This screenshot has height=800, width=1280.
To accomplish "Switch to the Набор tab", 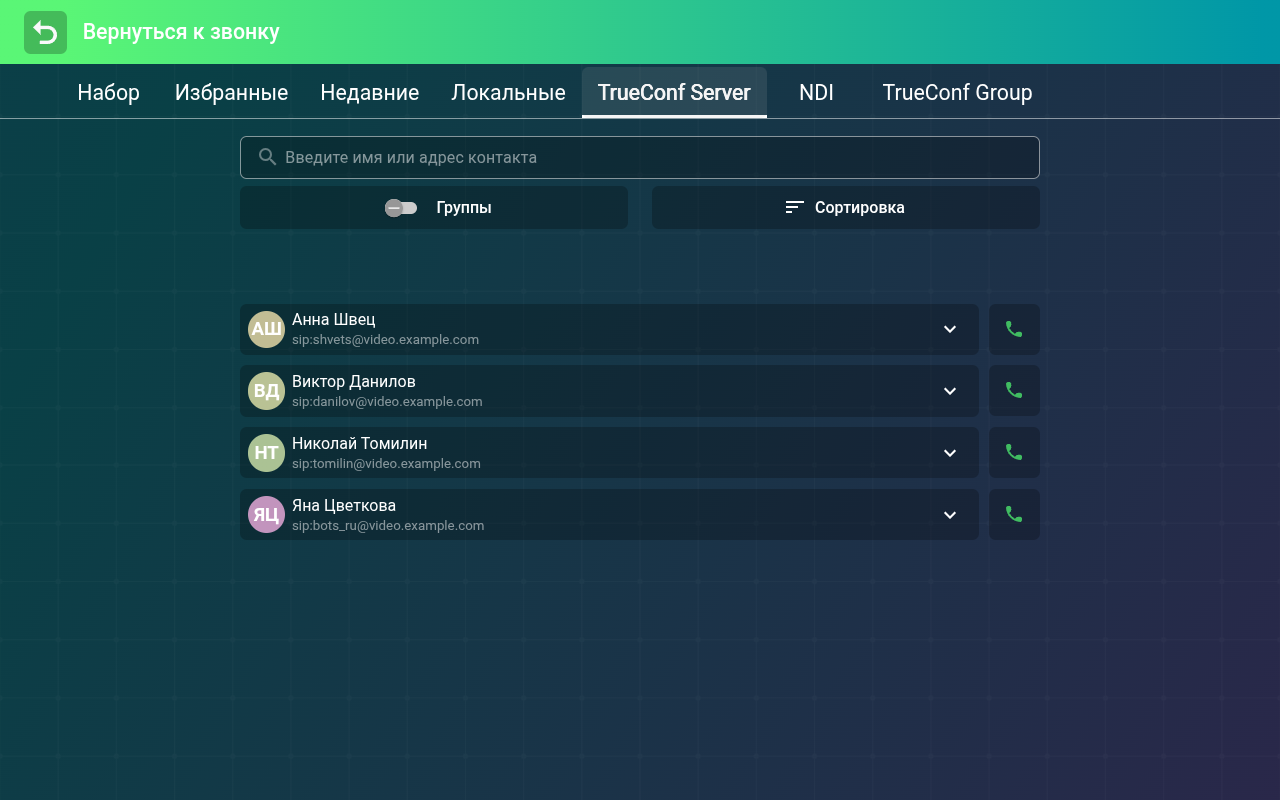I will tap(109, 93).
